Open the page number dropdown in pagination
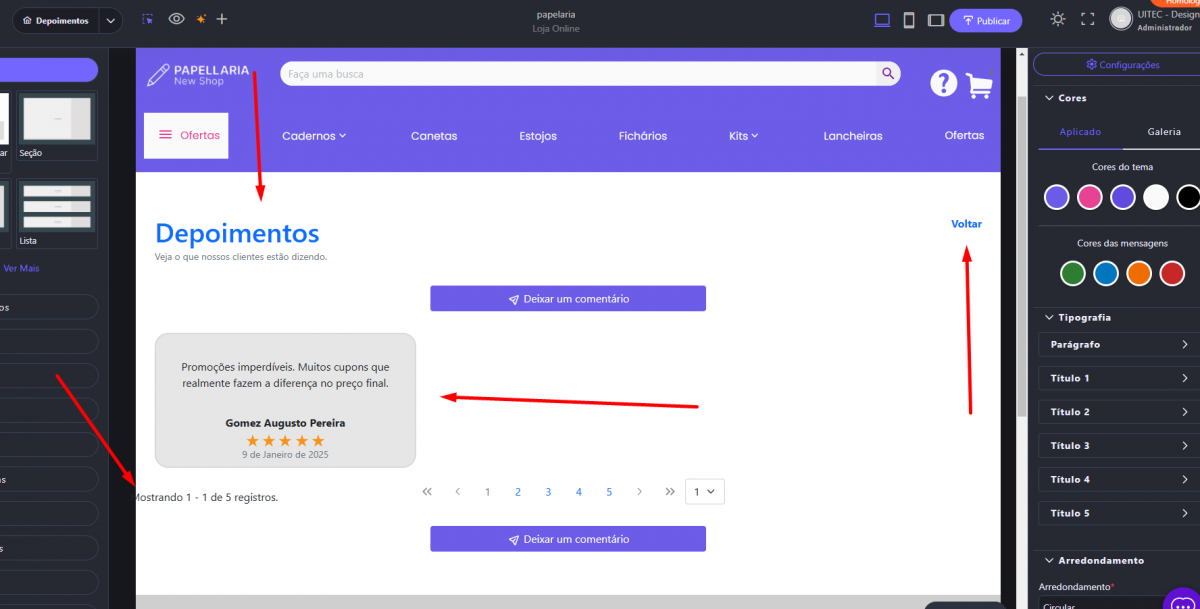Image resolution: width=1200 pixels, height=609 pixels. pyautogui.click(x=704, y=491)
